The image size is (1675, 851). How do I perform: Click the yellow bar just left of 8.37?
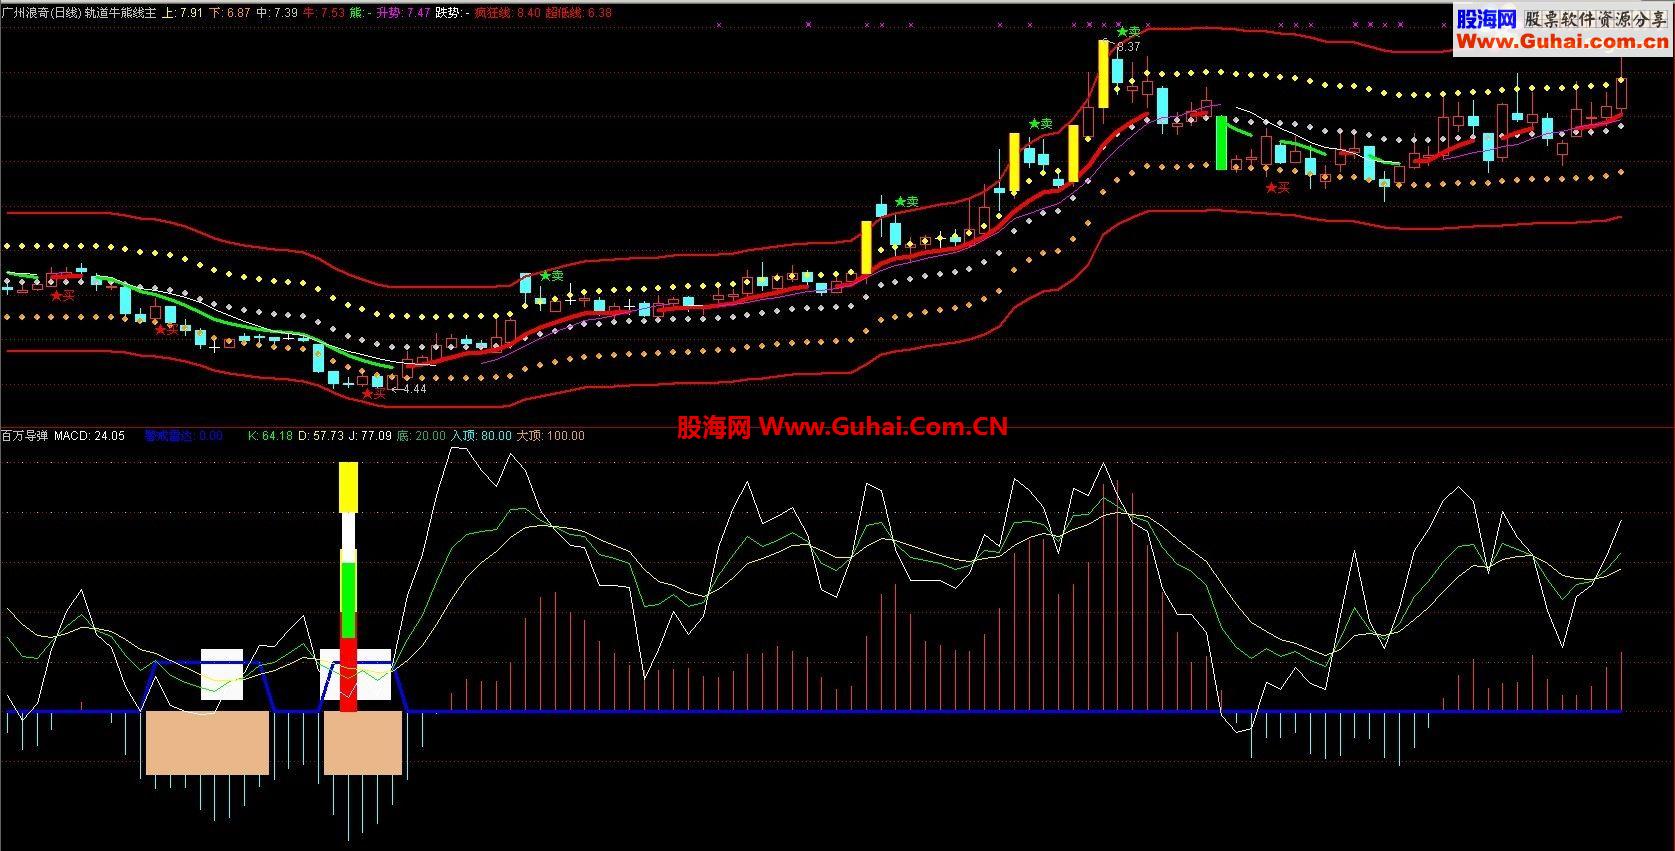point(1103,74)
